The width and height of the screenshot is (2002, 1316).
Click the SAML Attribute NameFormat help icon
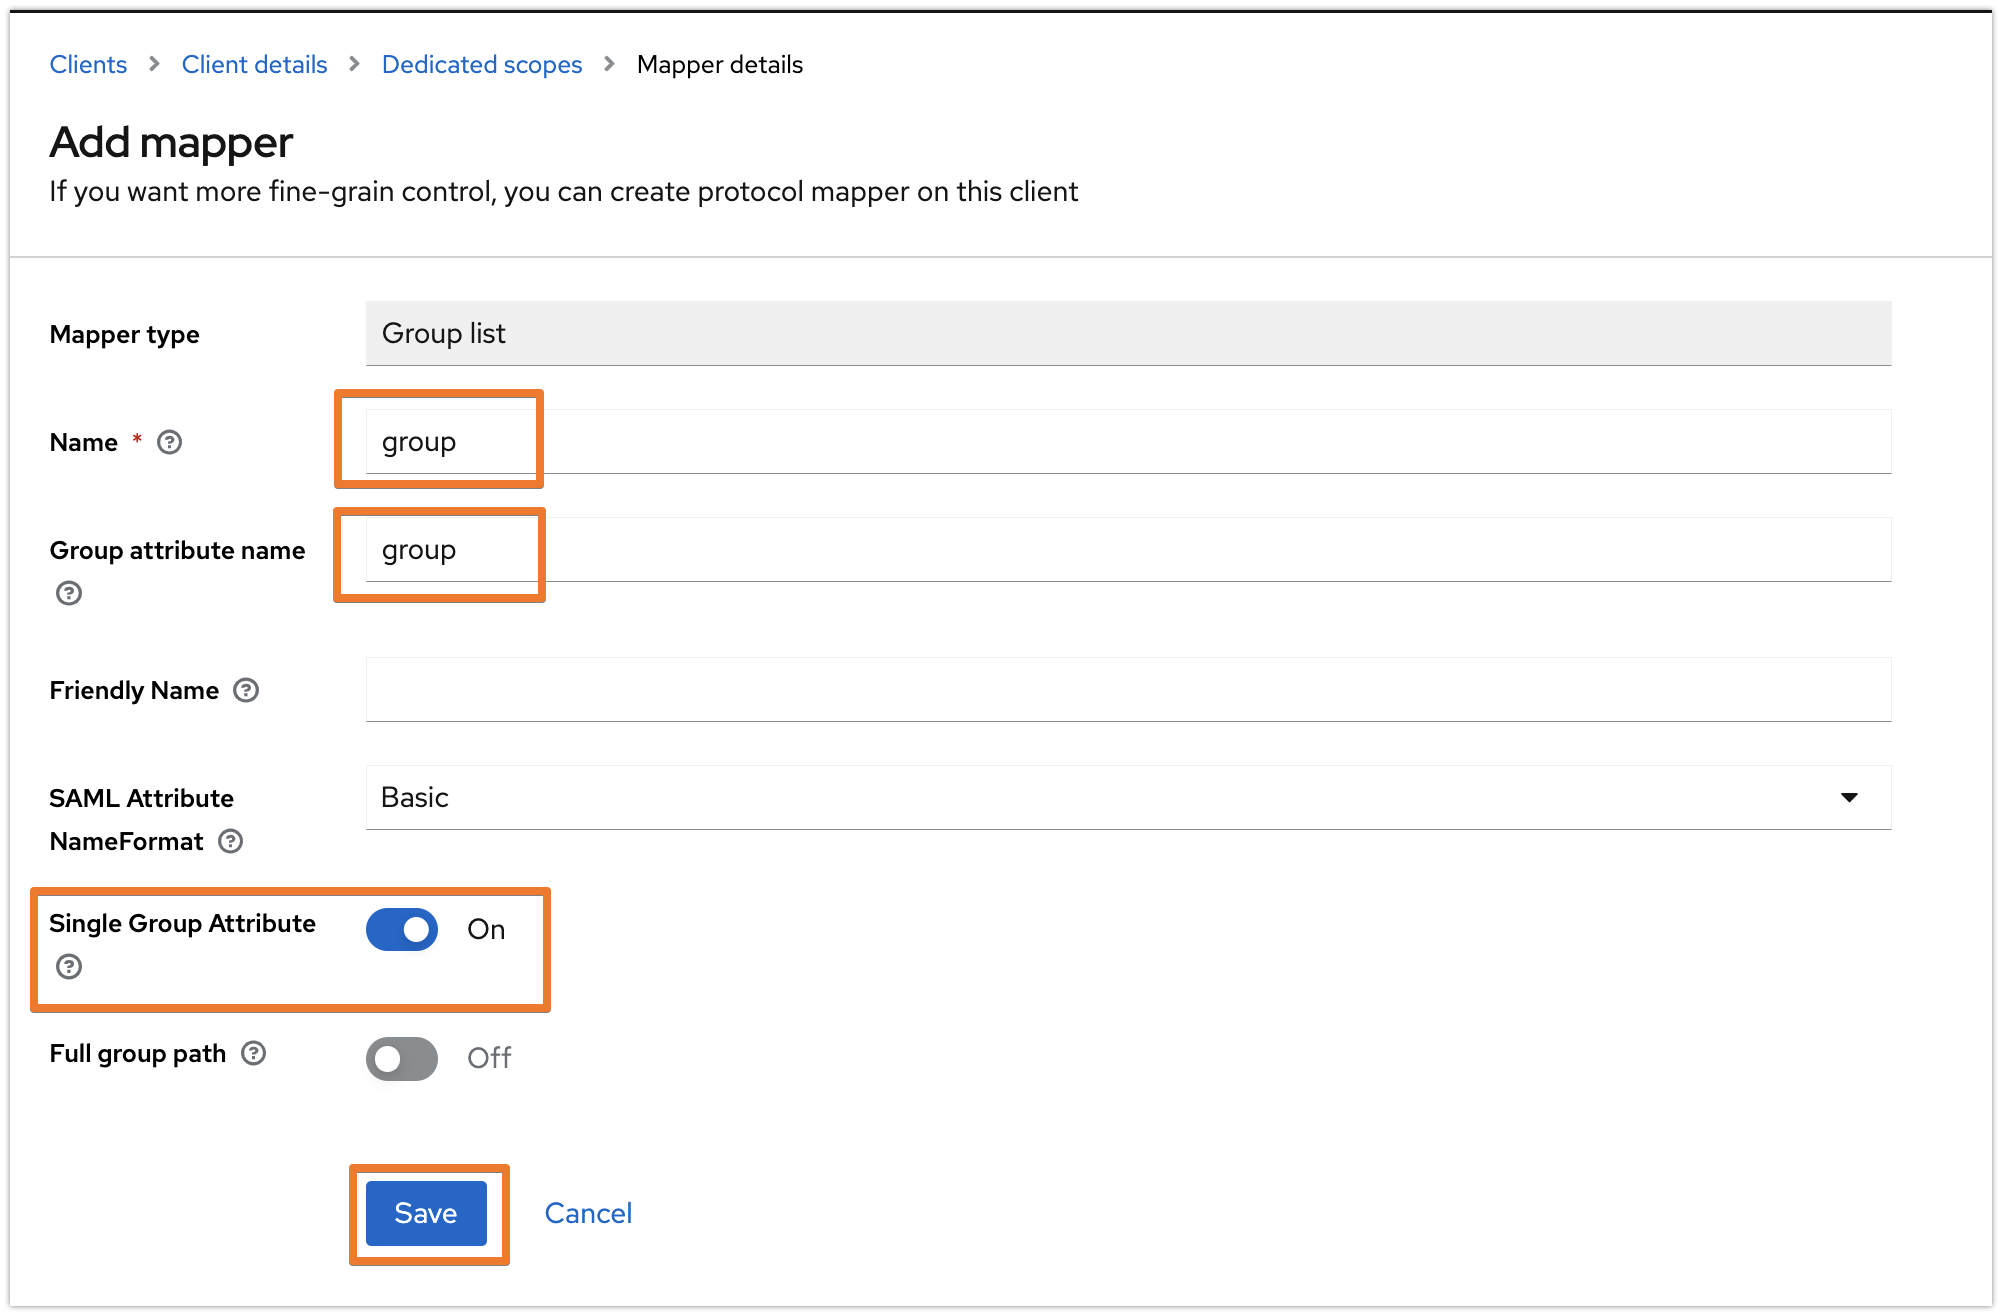pyautogui.click(x=231, y=841)
